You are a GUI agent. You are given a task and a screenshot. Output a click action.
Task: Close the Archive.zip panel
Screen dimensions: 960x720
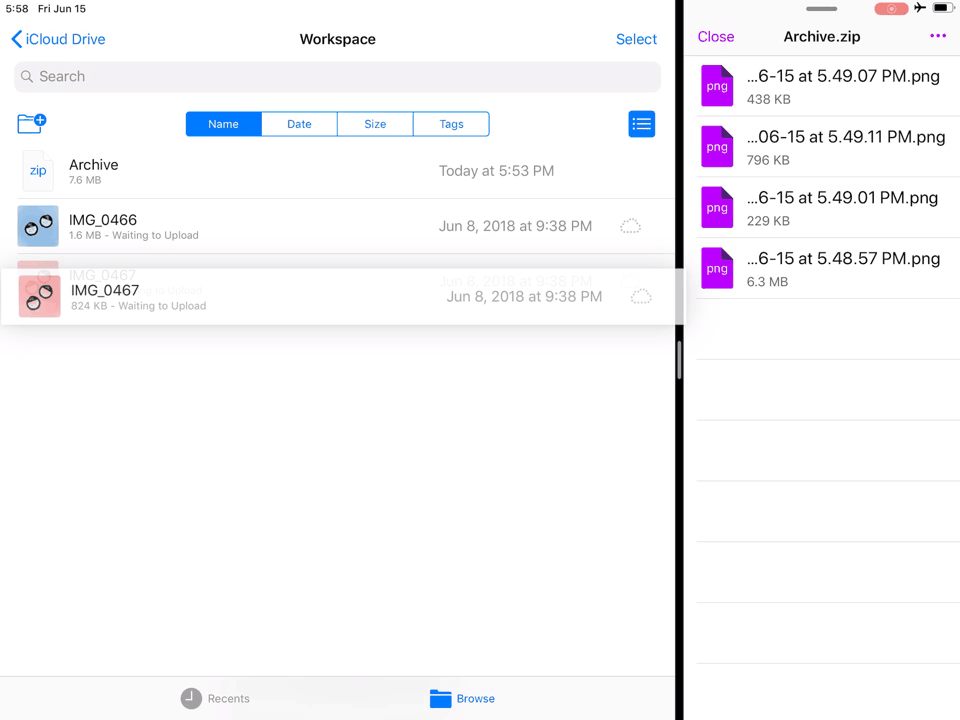[x=715, y=37]
